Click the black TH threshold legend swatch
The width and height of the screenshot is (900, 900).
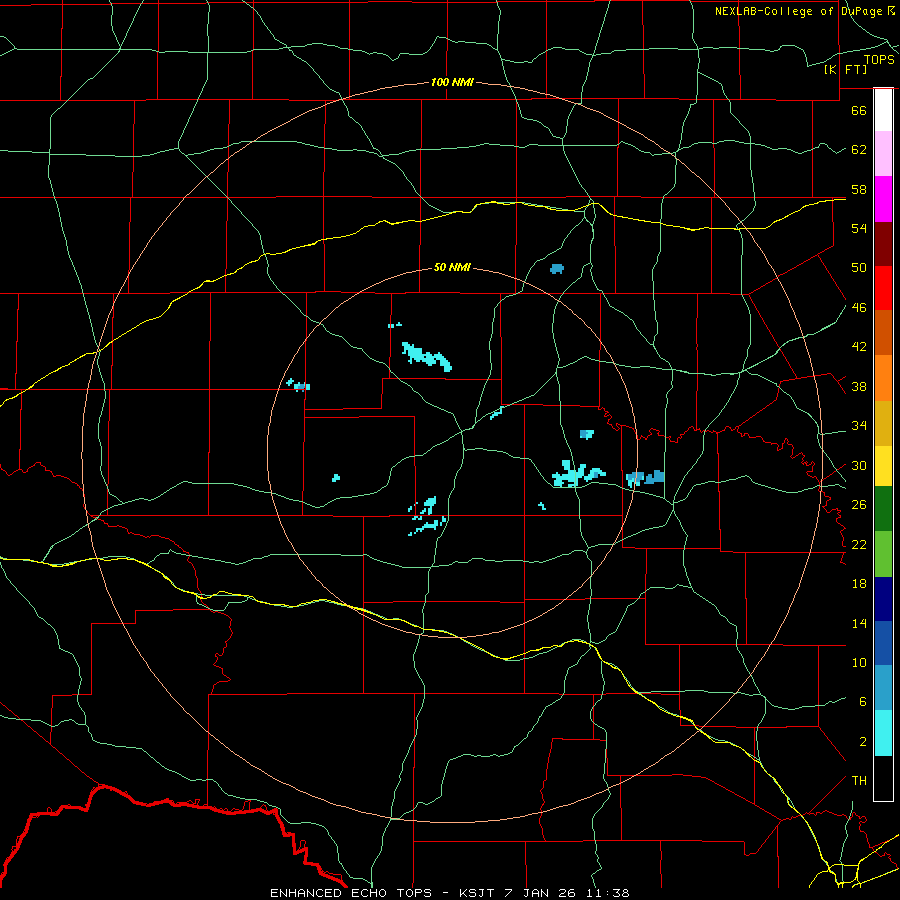tap(883, 778)
